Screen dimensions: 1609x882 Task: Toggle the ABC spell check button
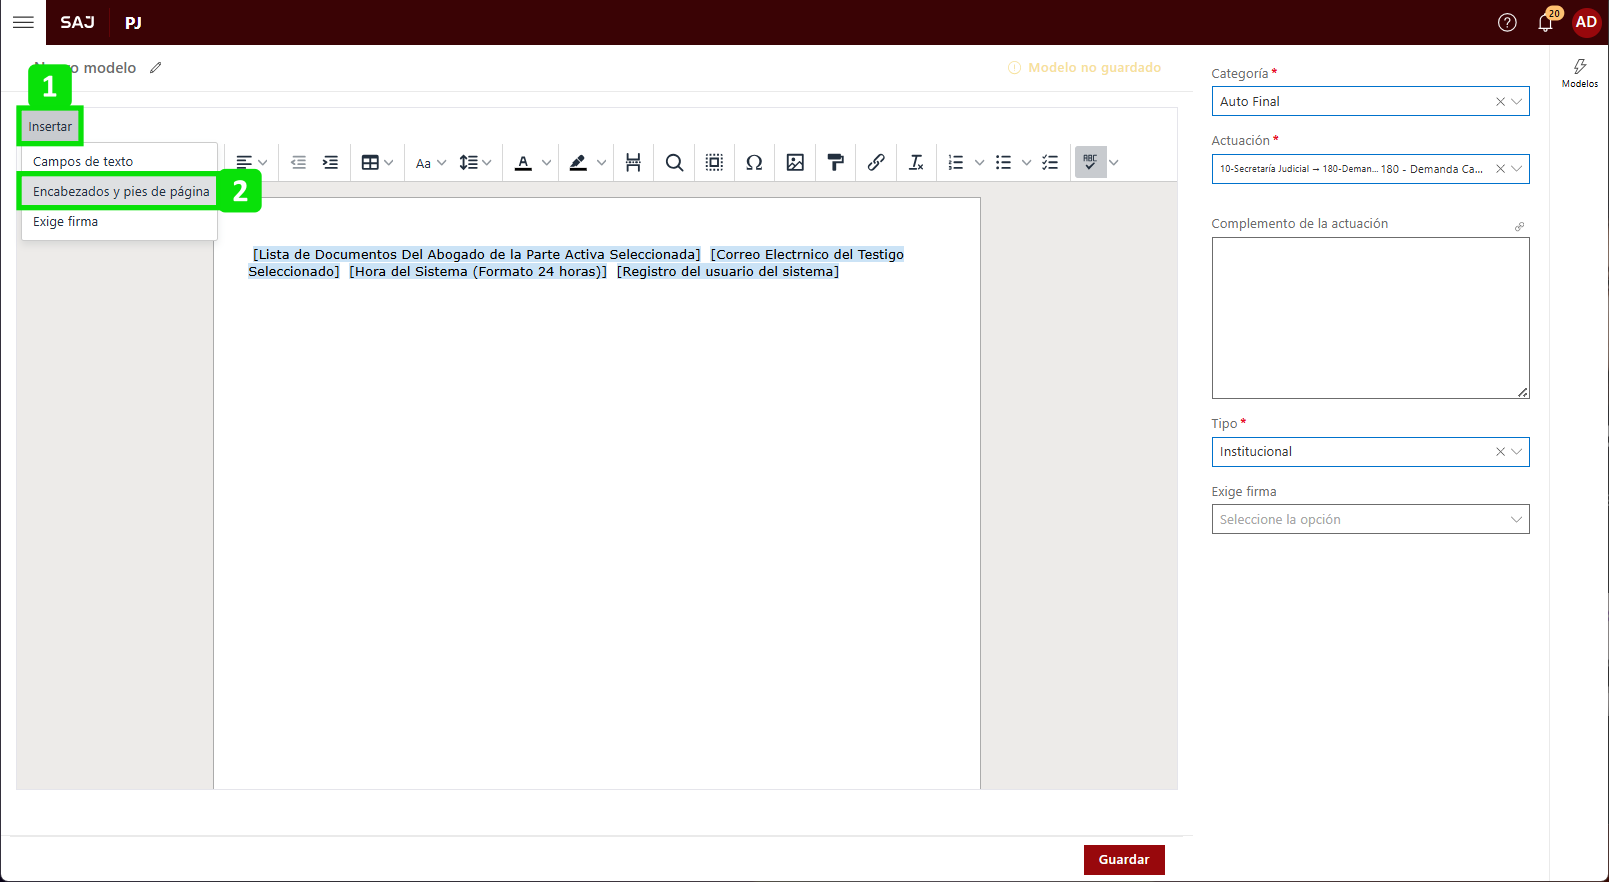point(1090,162)
